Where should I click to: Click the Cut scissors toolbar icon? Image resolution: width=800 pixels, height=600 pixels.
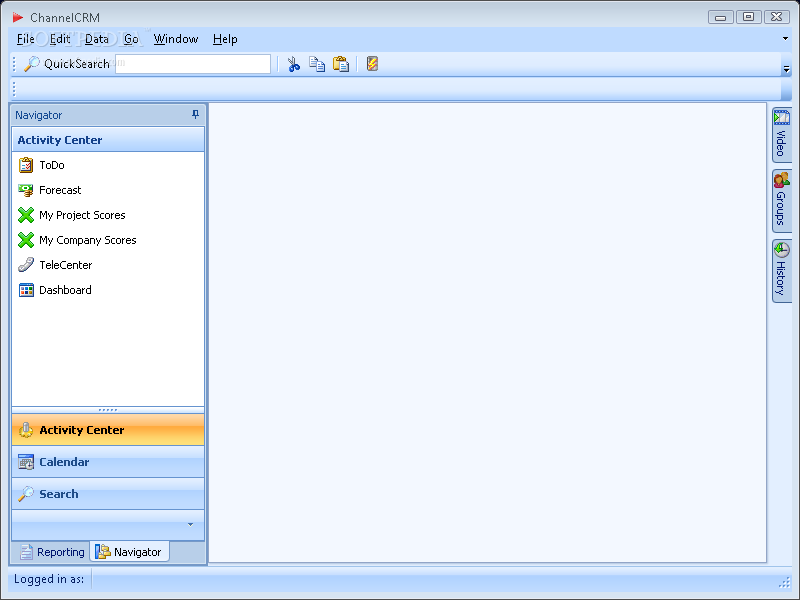tap(293, 64)
